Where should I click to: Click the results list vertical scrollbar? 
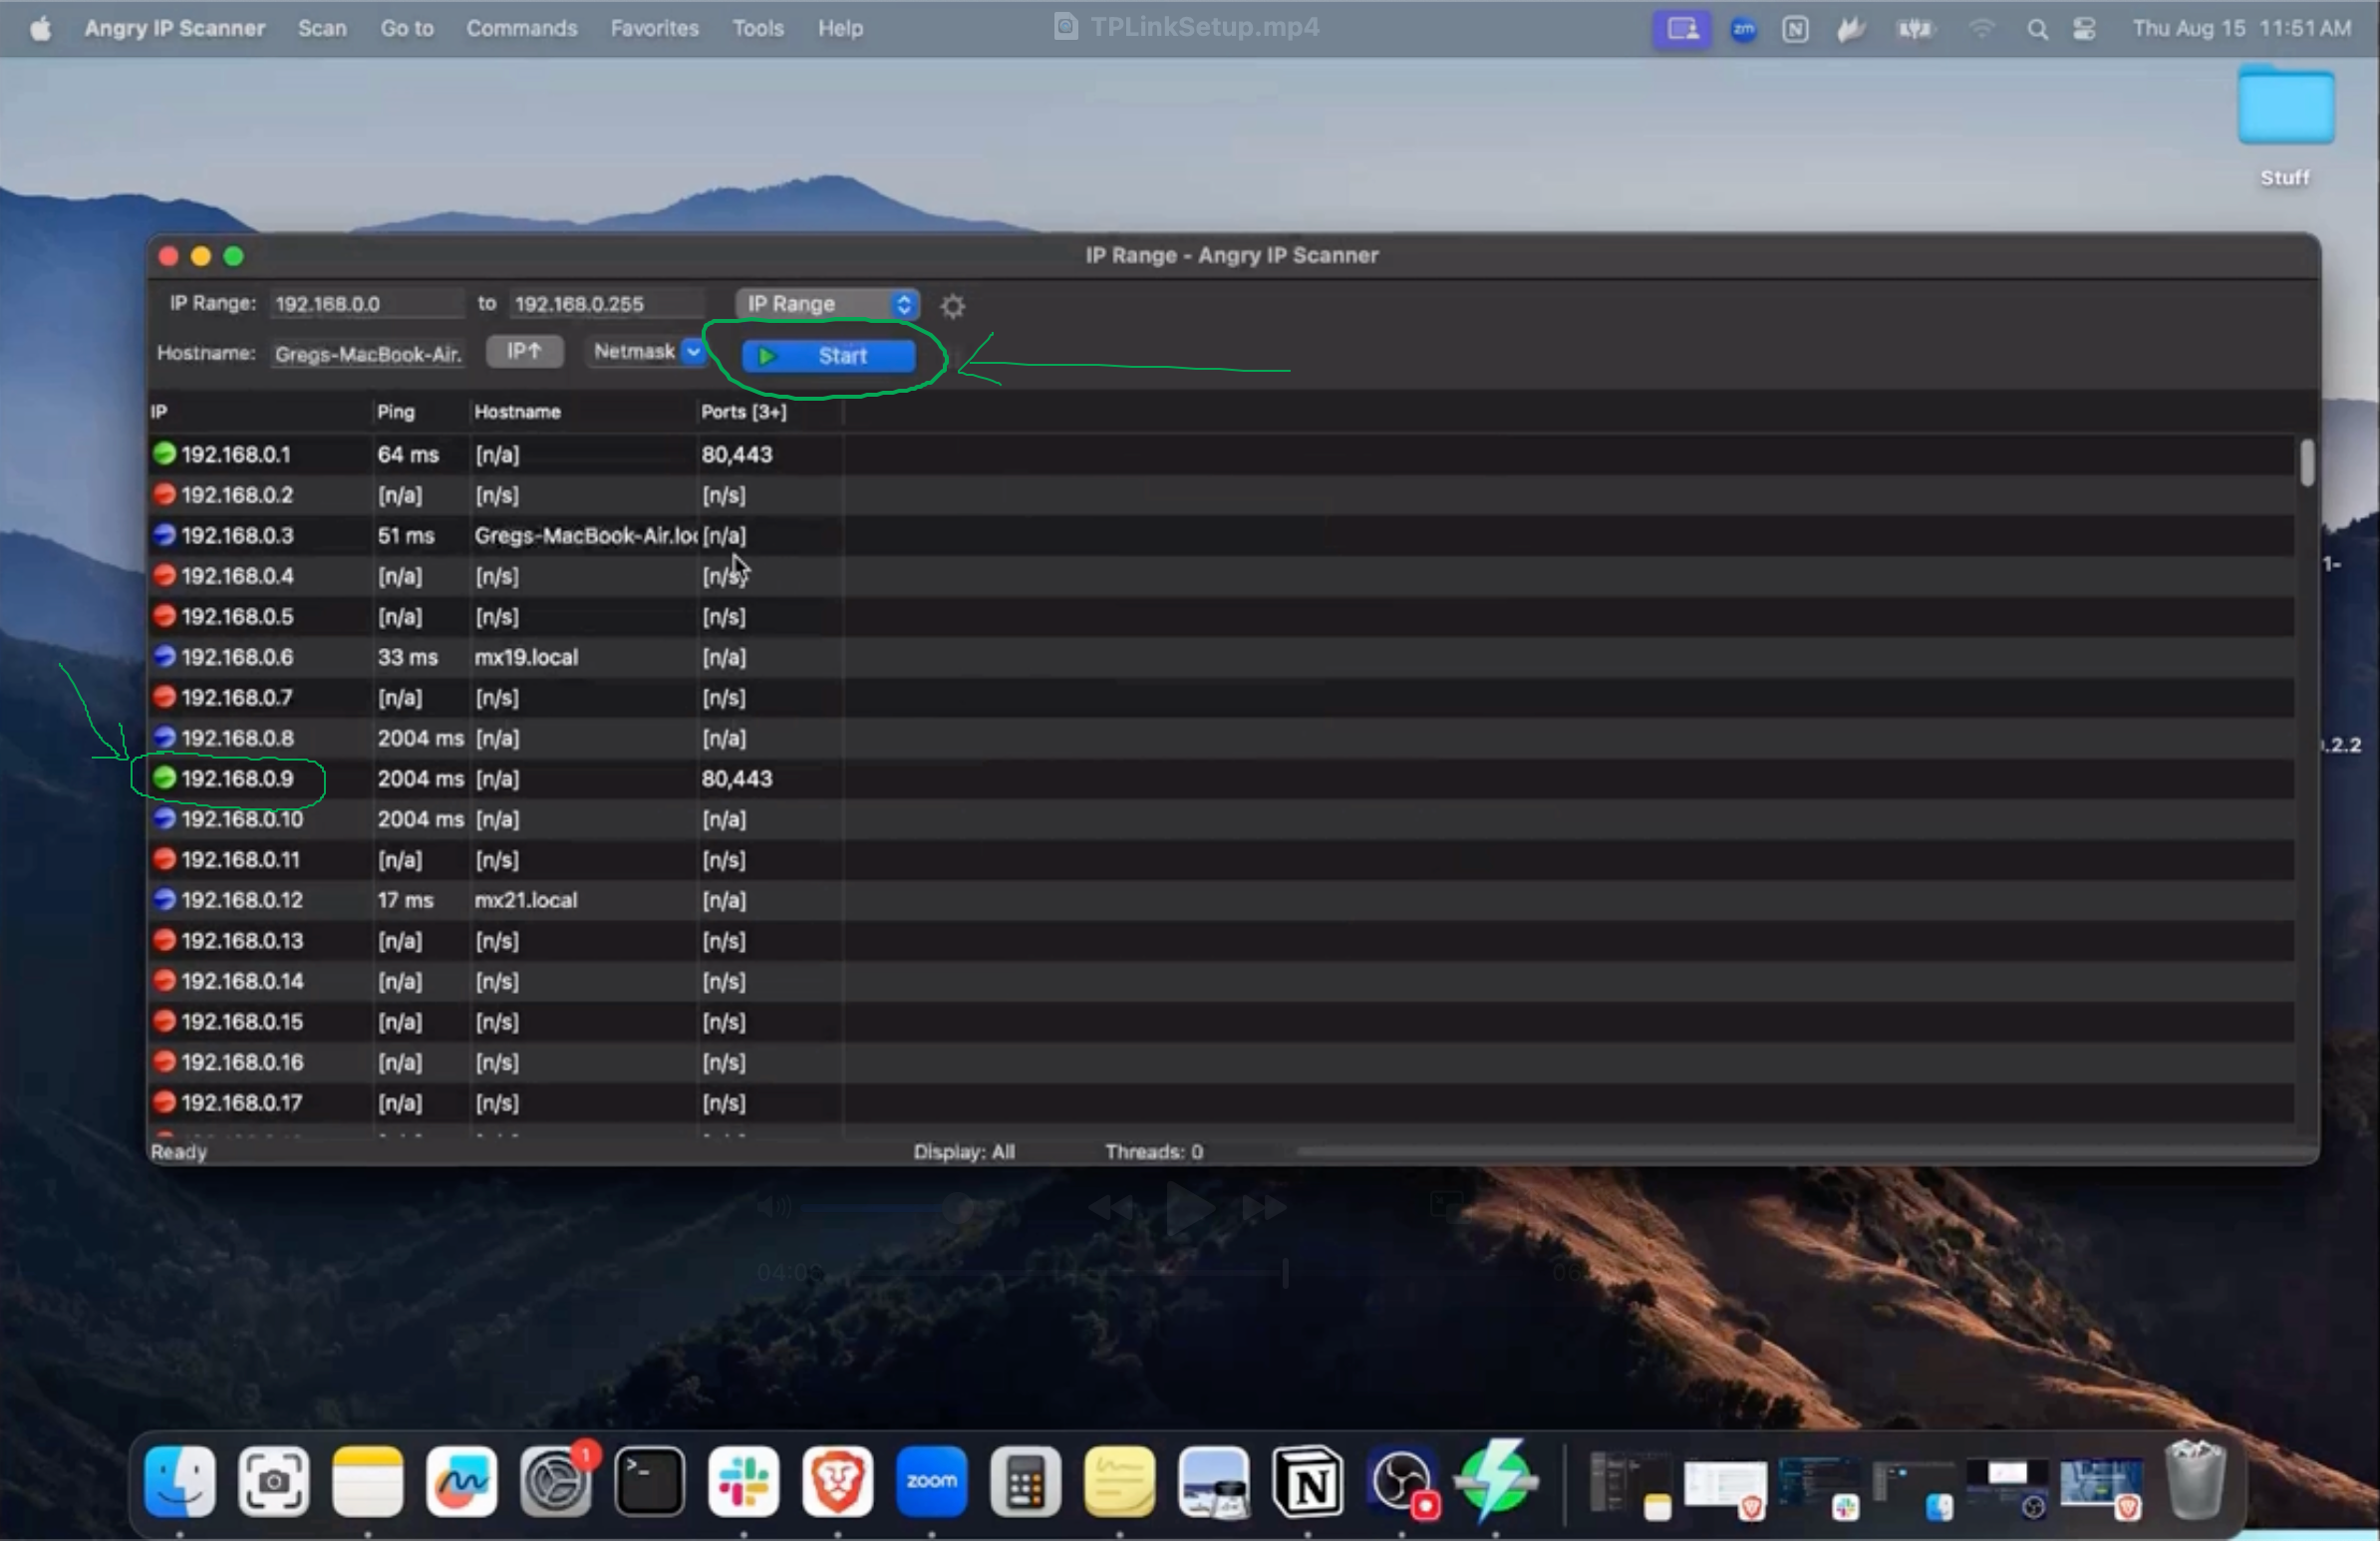pyautogui.click(x=2306, y=463)
